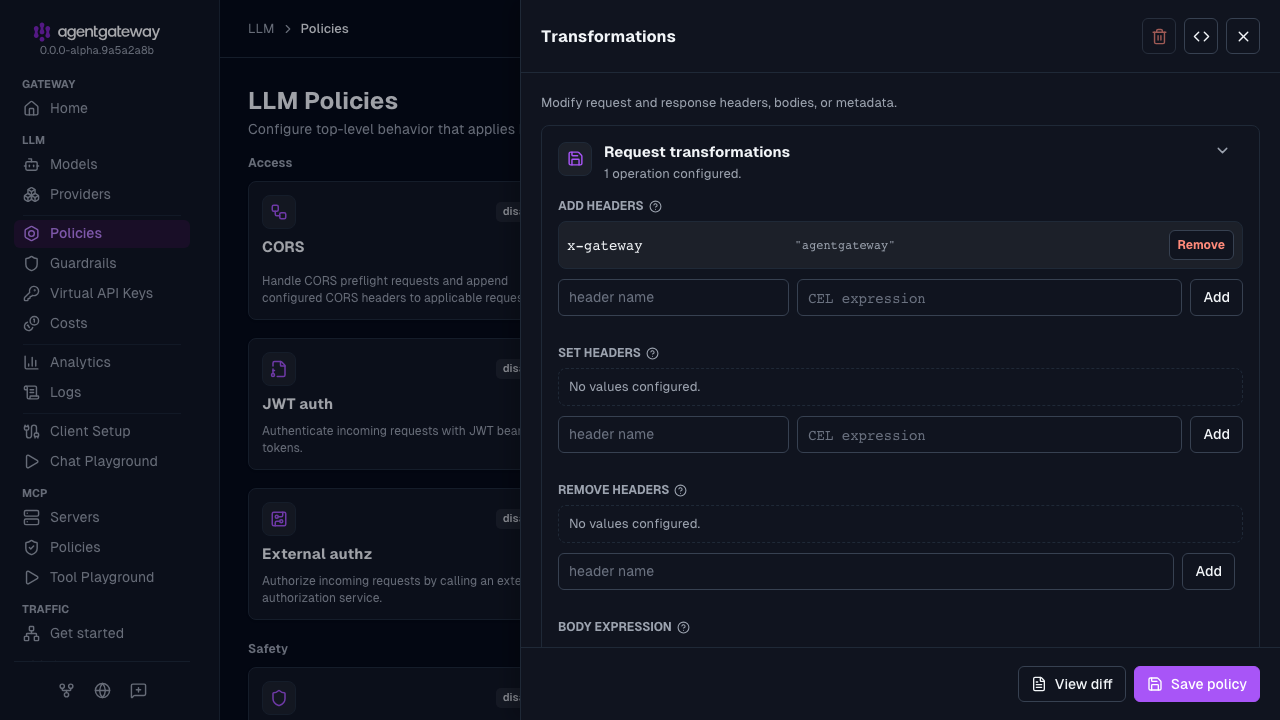
Task: Click the Costs coin icon
Action: pos(31,323)
